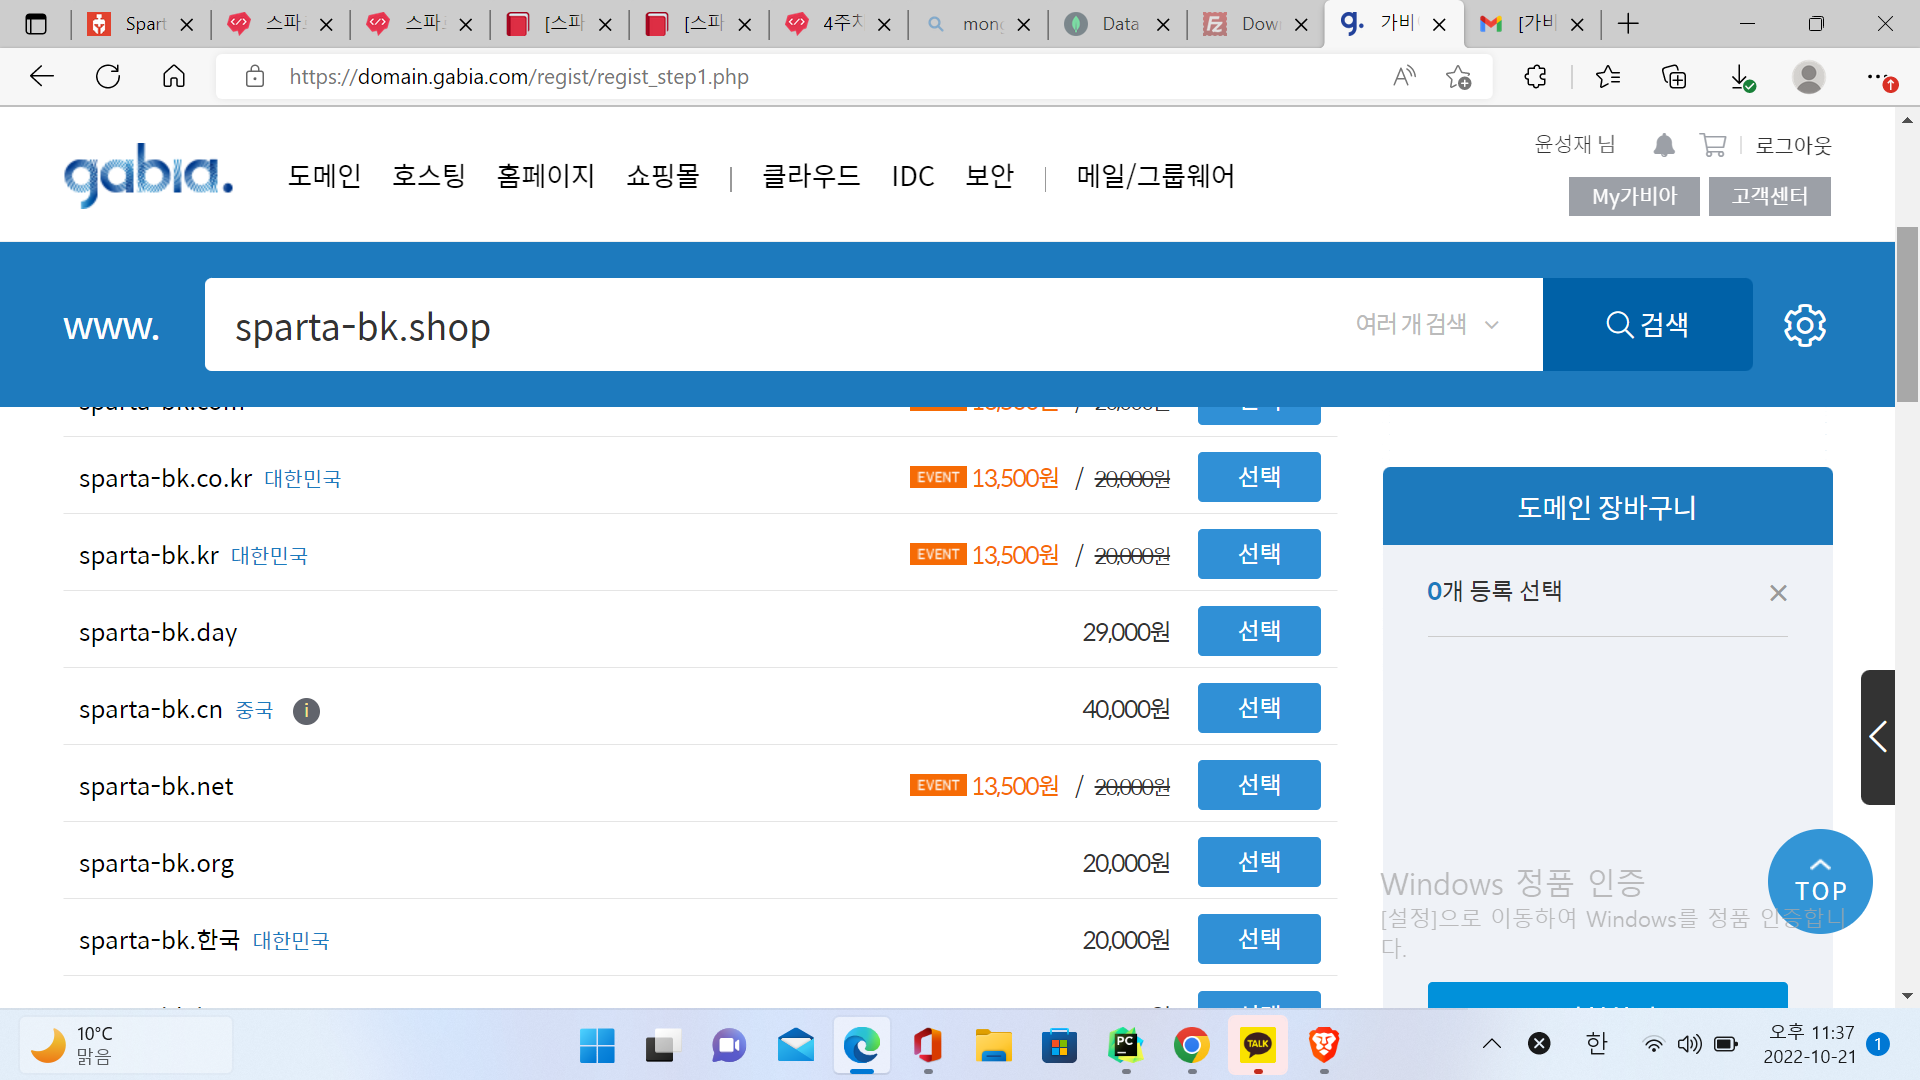Click the page vertical scrollbar thumb
The width and height of the screenshot is (1920, 1080).
click(x=1907, y=314)
